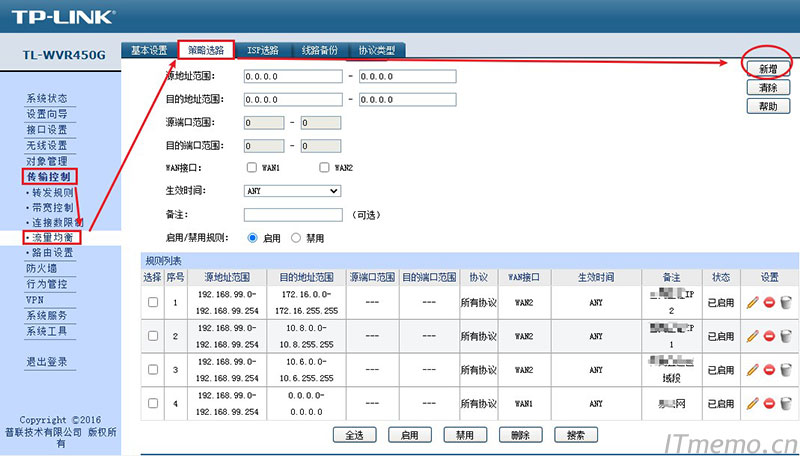
Task: Edit rule 2 with the pencil icon
Action: (x=753, y=336)
